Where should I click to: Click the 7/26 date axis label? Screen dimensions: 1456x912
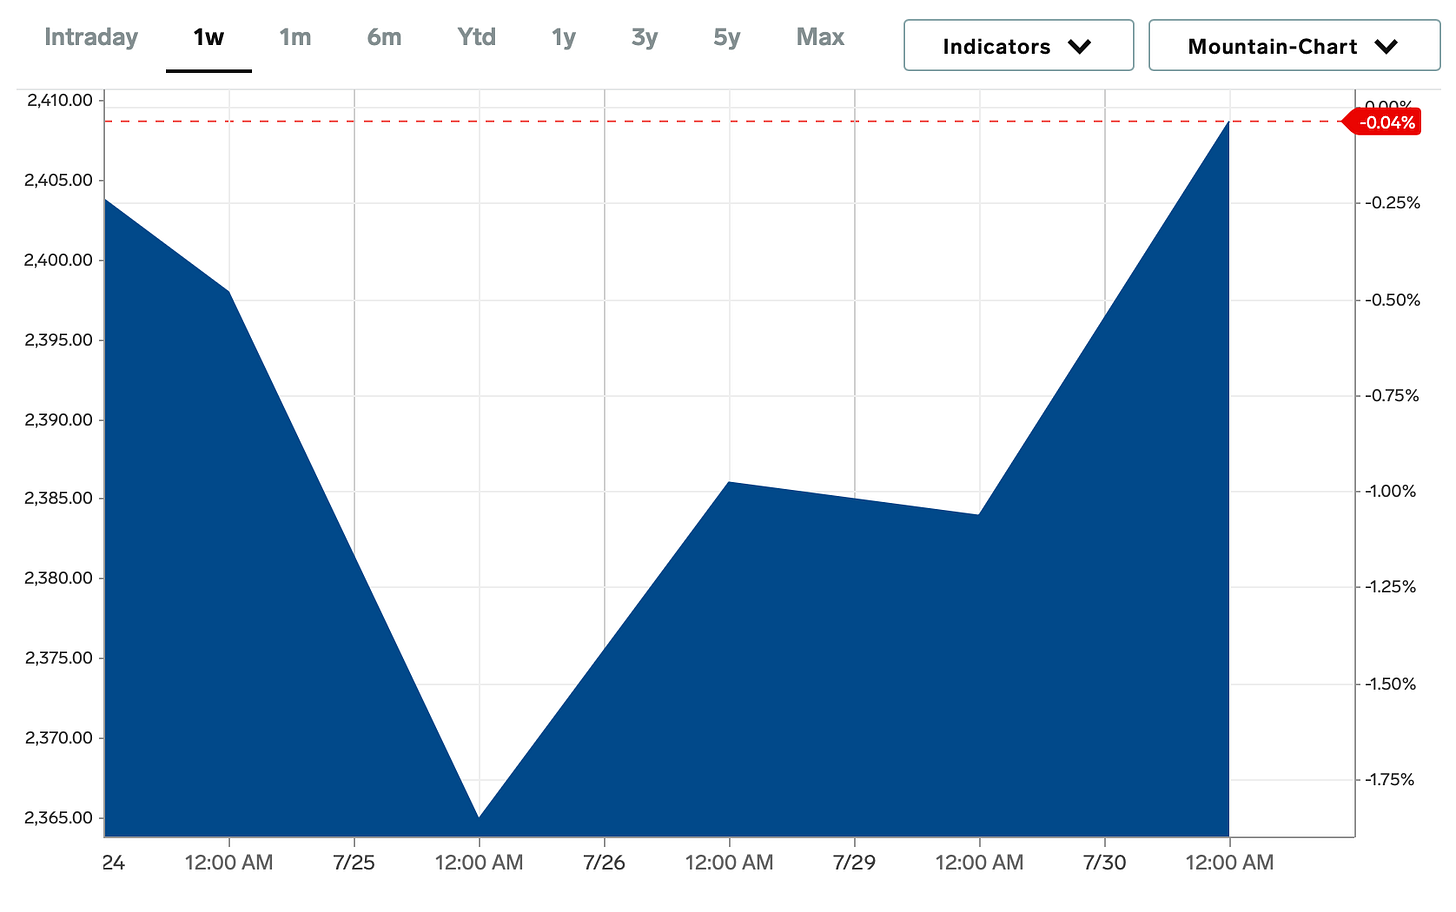(604, 863)
